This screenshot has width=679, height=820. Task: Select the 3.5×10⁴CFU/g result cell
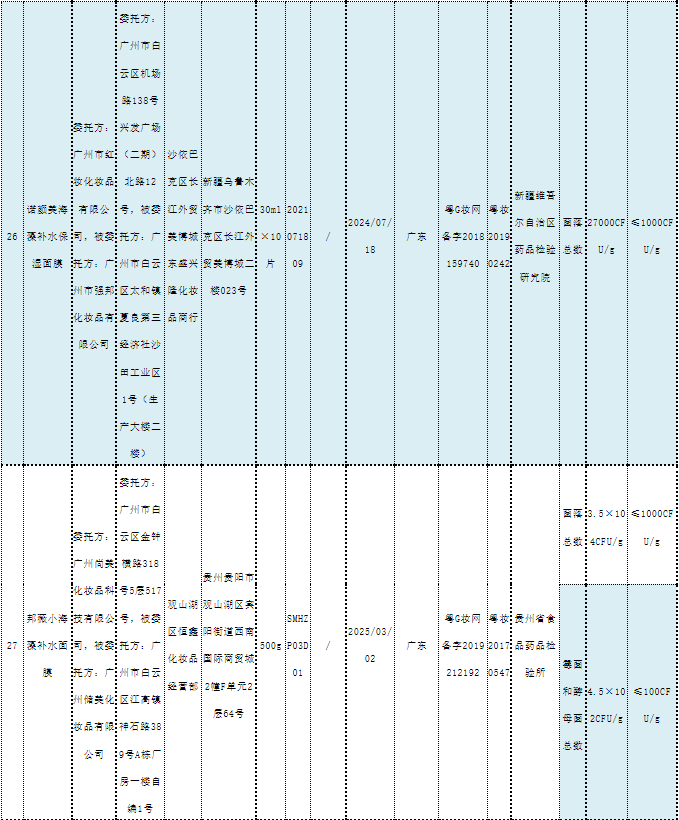tap(606, 527)
